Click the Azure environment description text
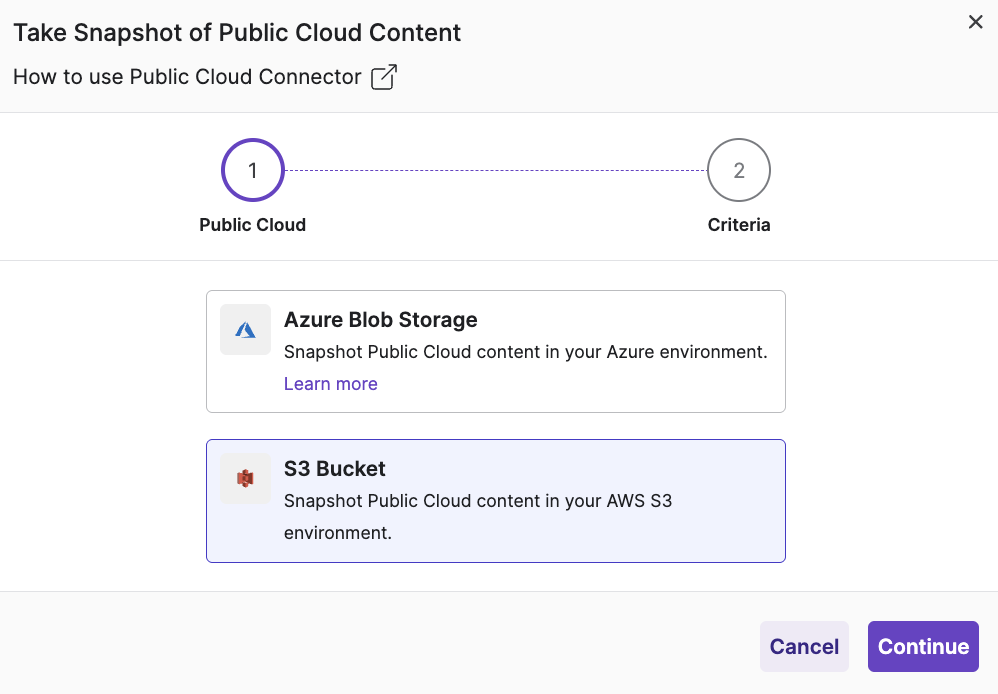The image size is (998, 694). 526,351
